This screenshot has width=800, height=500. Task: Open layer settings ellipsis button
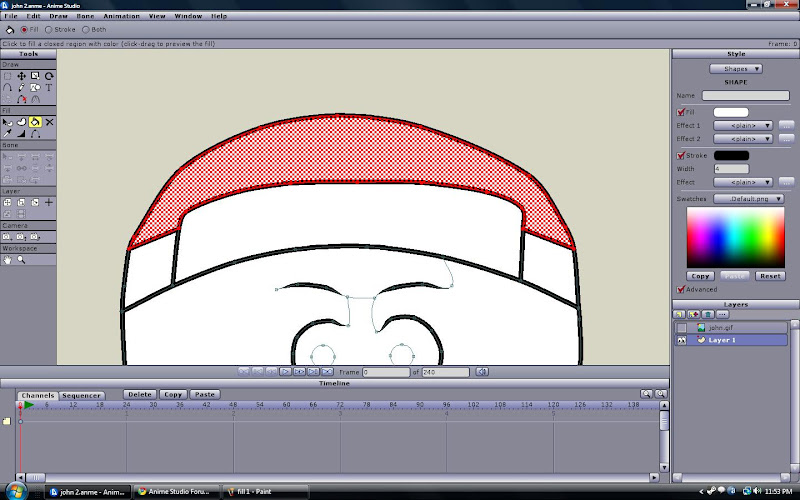click(x=722, y=314)
